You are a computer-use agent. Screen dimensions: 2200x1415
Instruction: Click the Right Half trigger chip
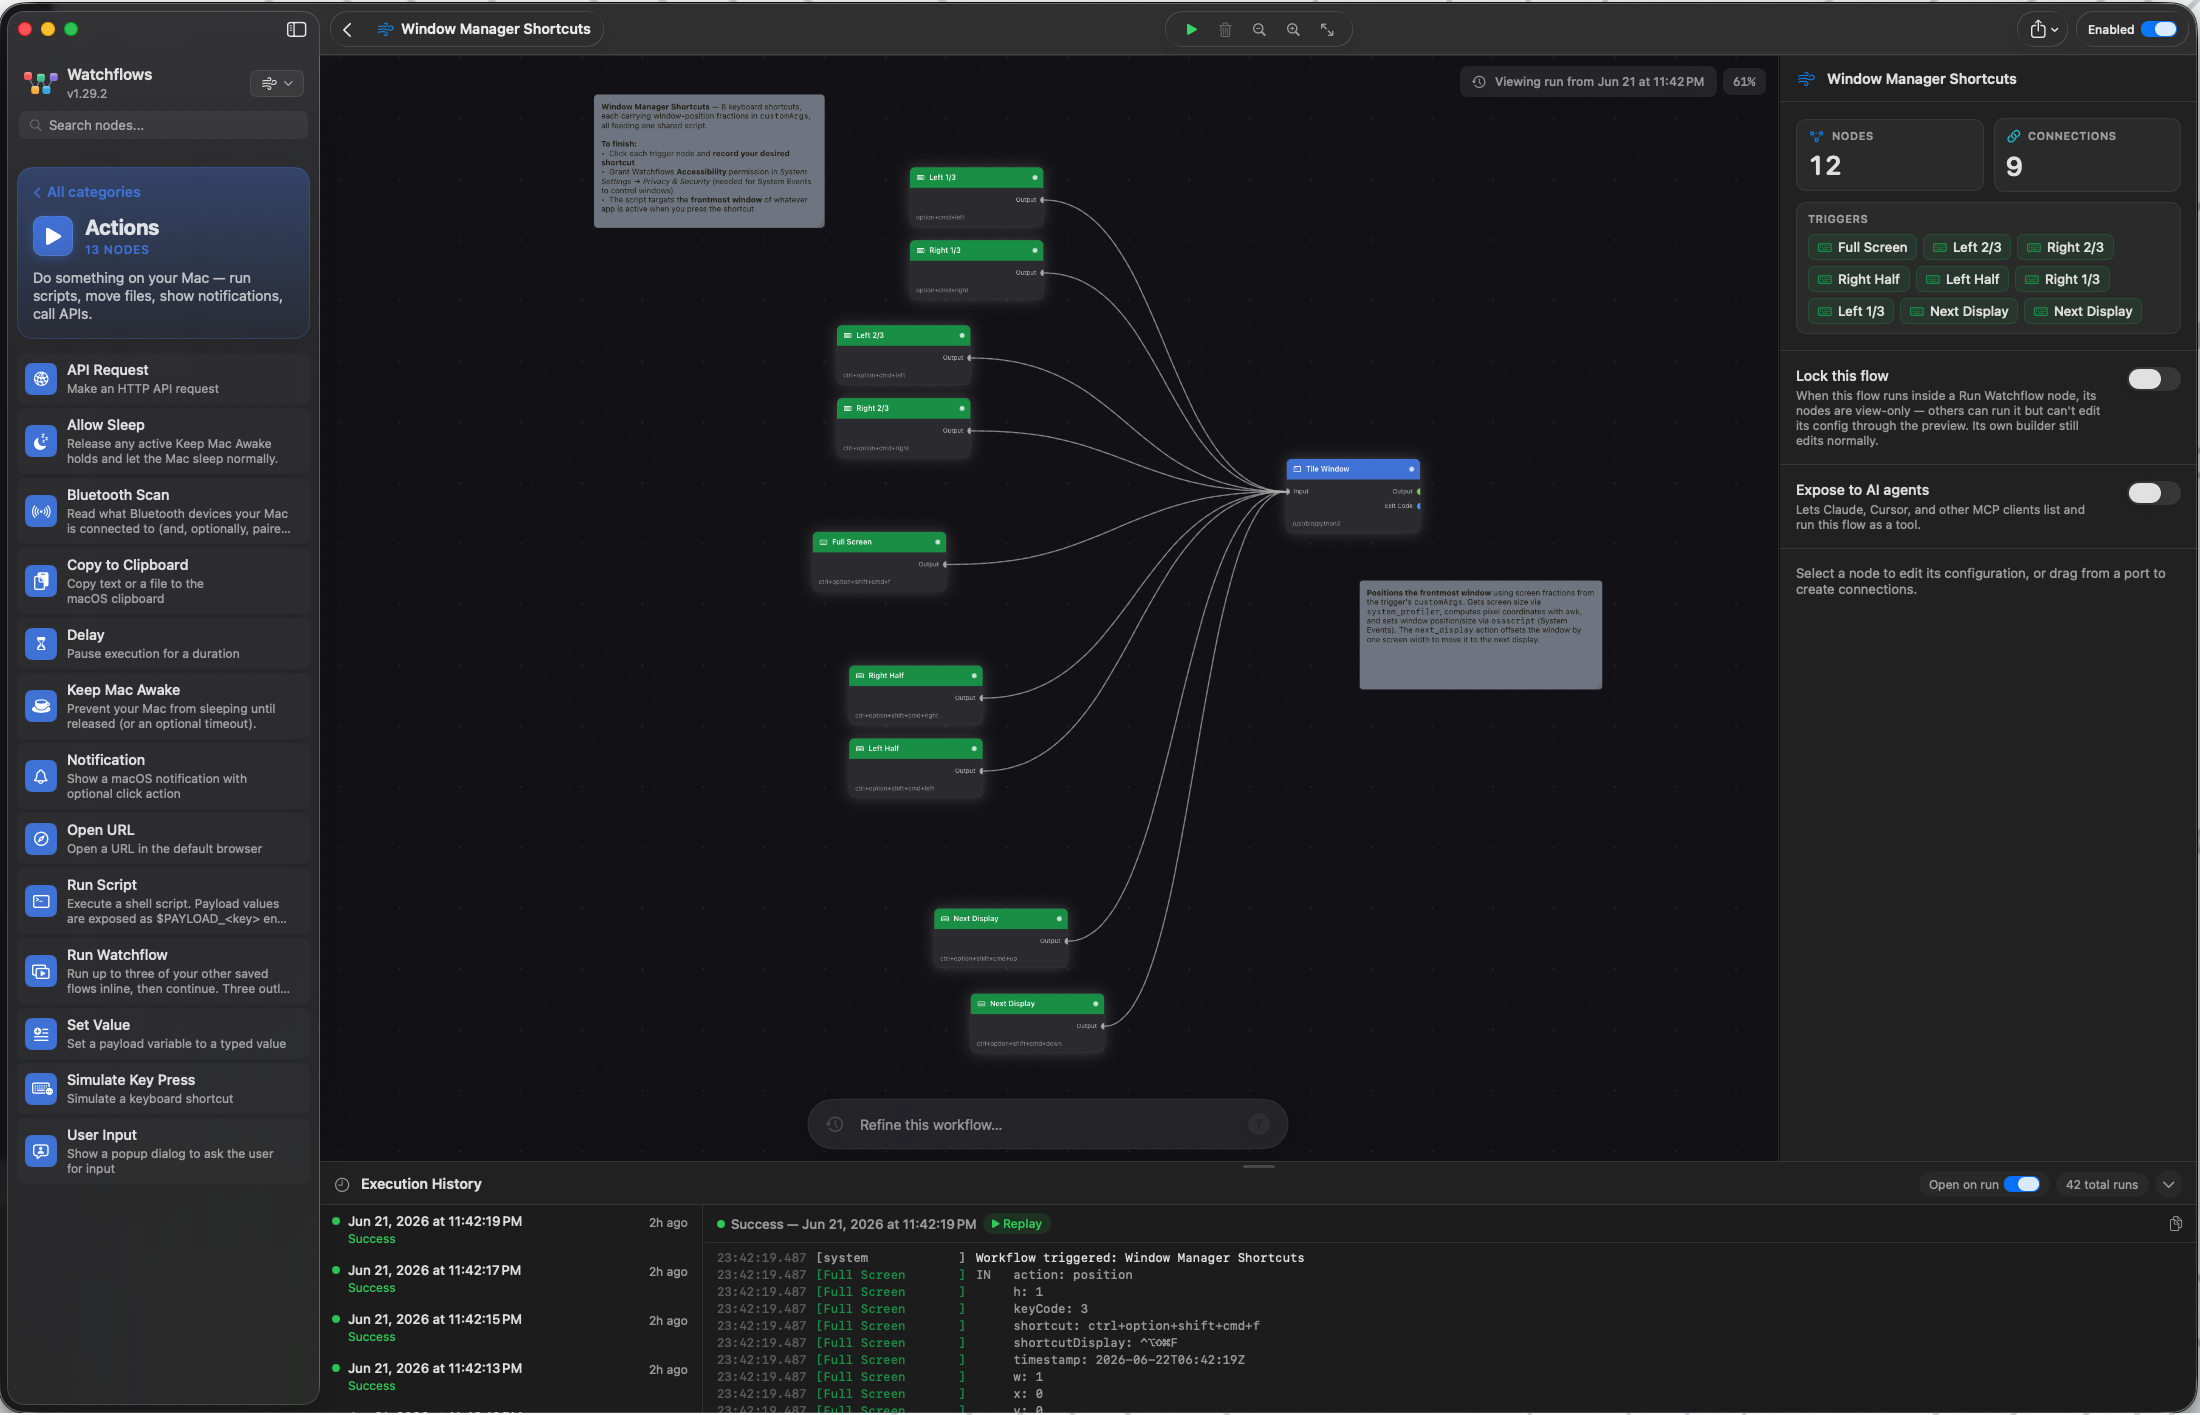click(x=1858, y=279)
